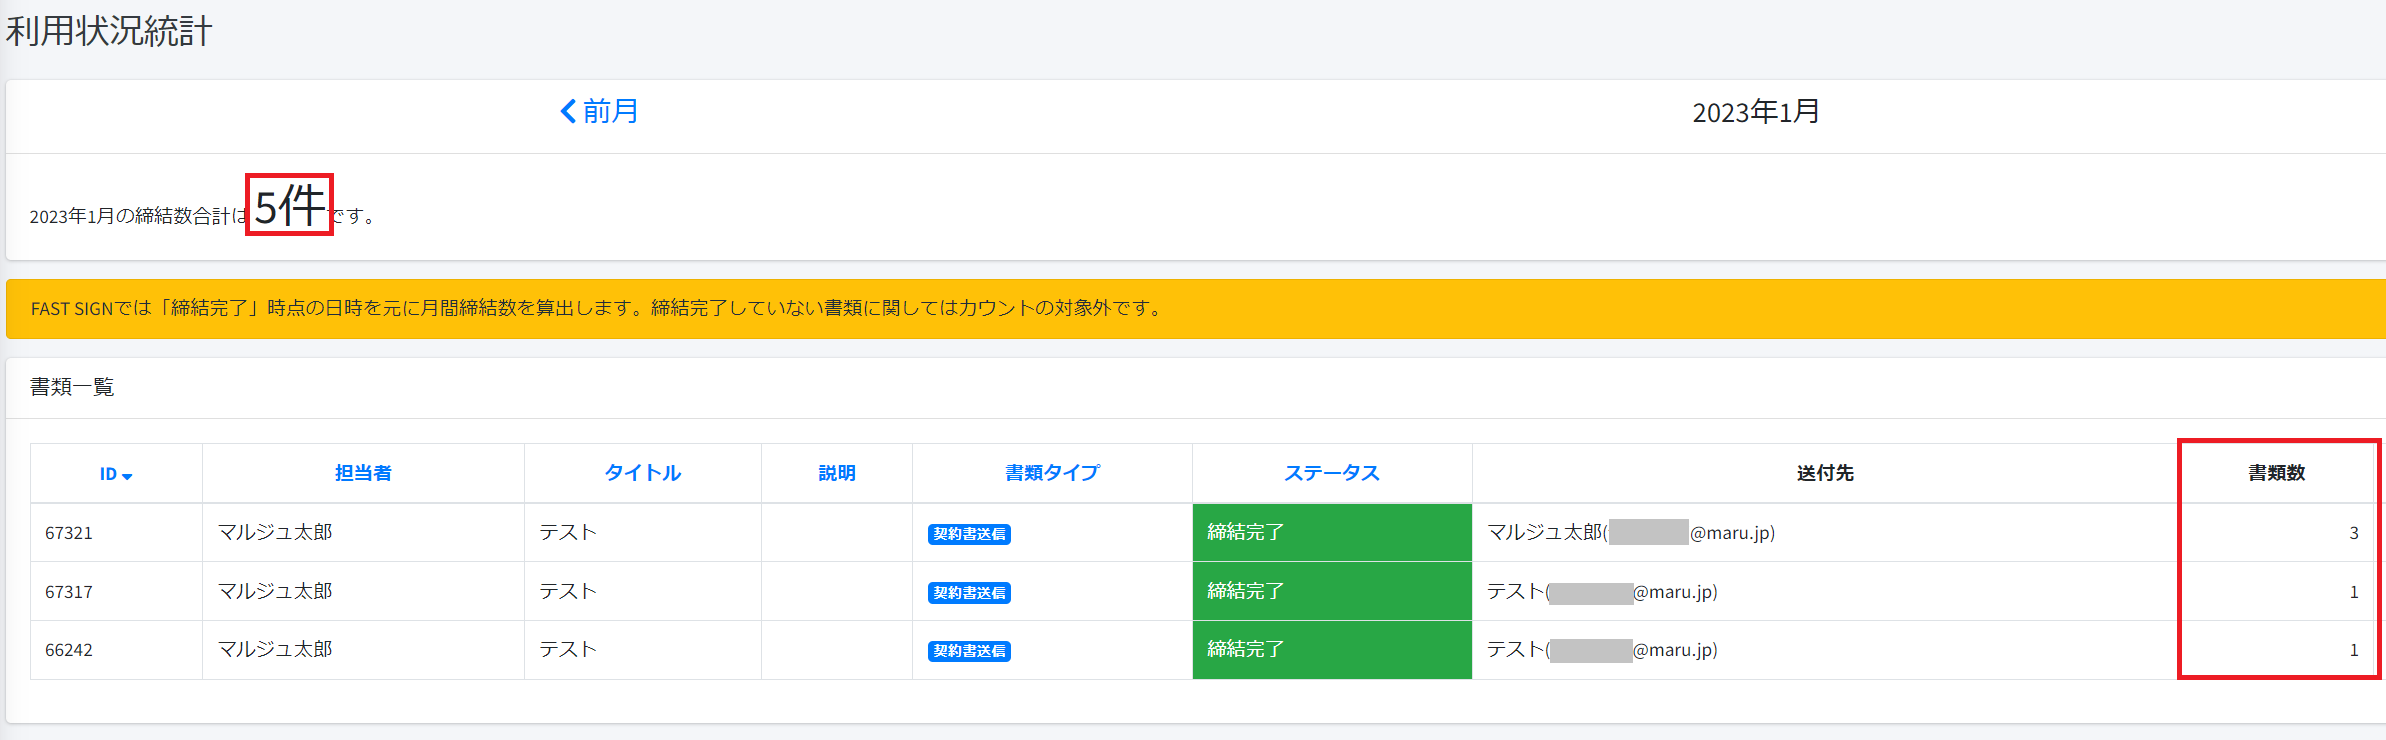The image size is (2386, 740).
Task: Sort table by ステータス column header
Action: [1331, 473]
